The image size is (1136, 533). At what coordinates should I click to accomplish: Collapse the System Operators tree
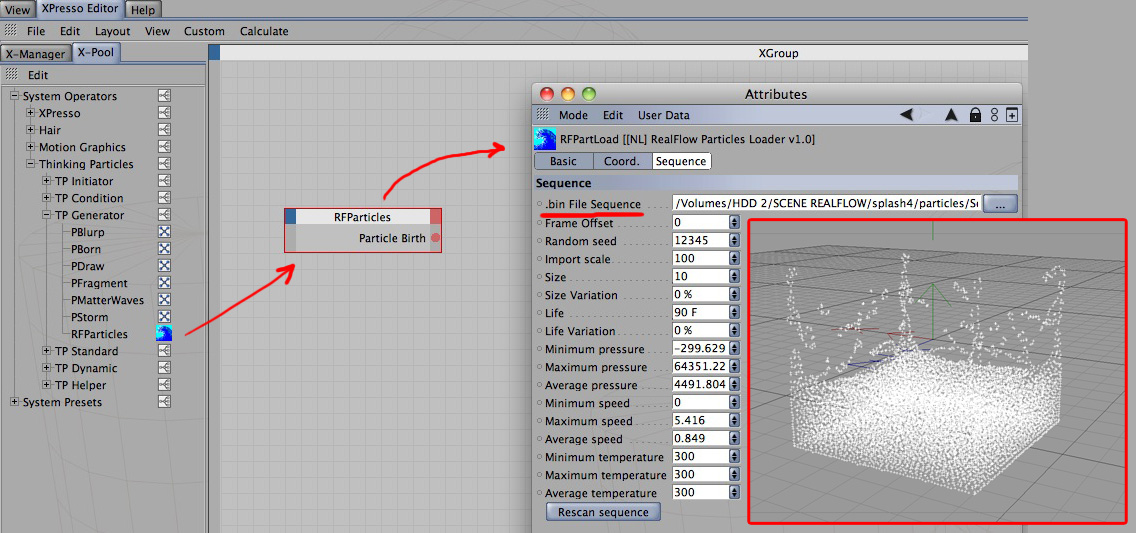point(14,96)
